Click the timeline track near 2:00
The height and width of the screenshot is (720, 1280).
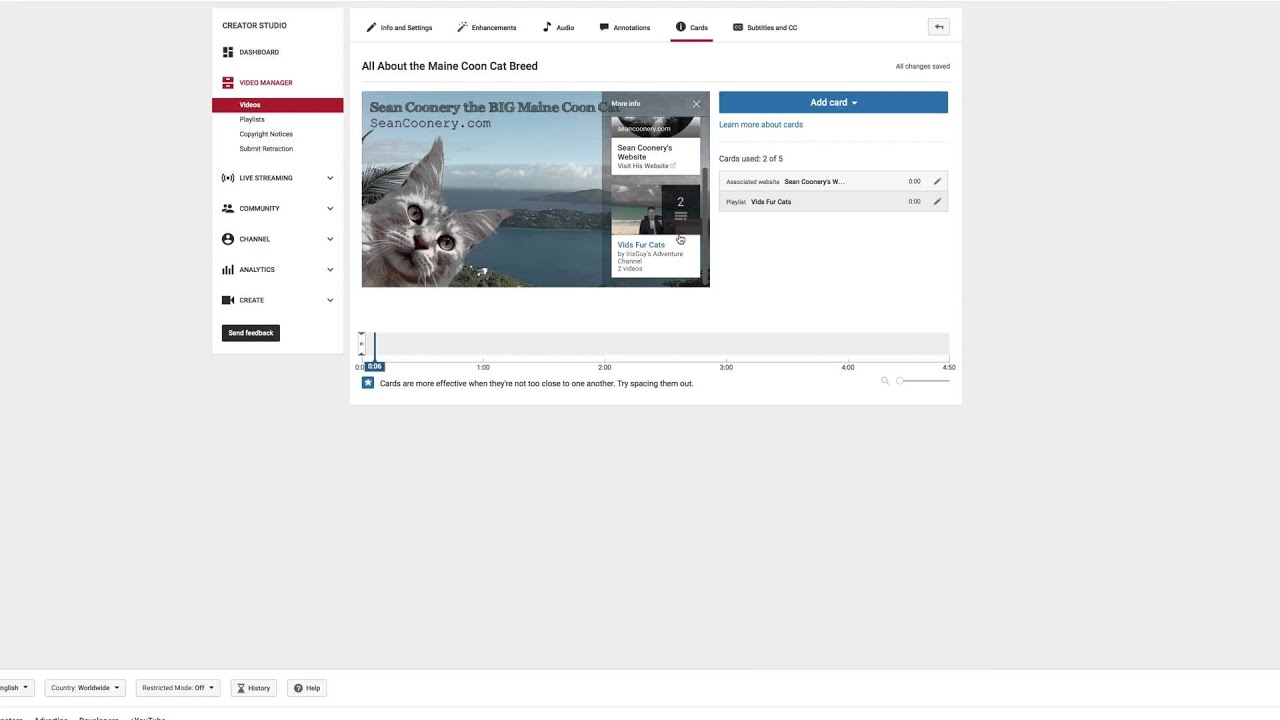tap(605, 345)
